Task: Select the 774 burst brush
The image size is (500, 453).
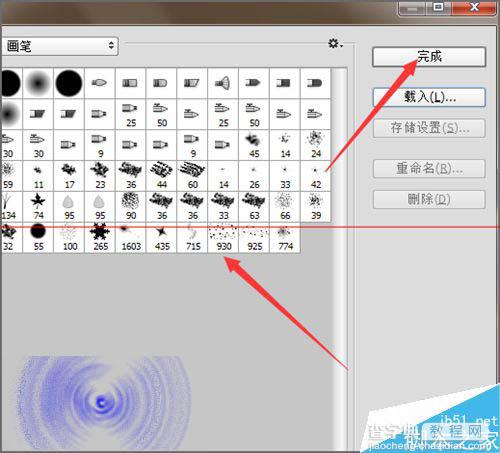Action: coord(285,238)
